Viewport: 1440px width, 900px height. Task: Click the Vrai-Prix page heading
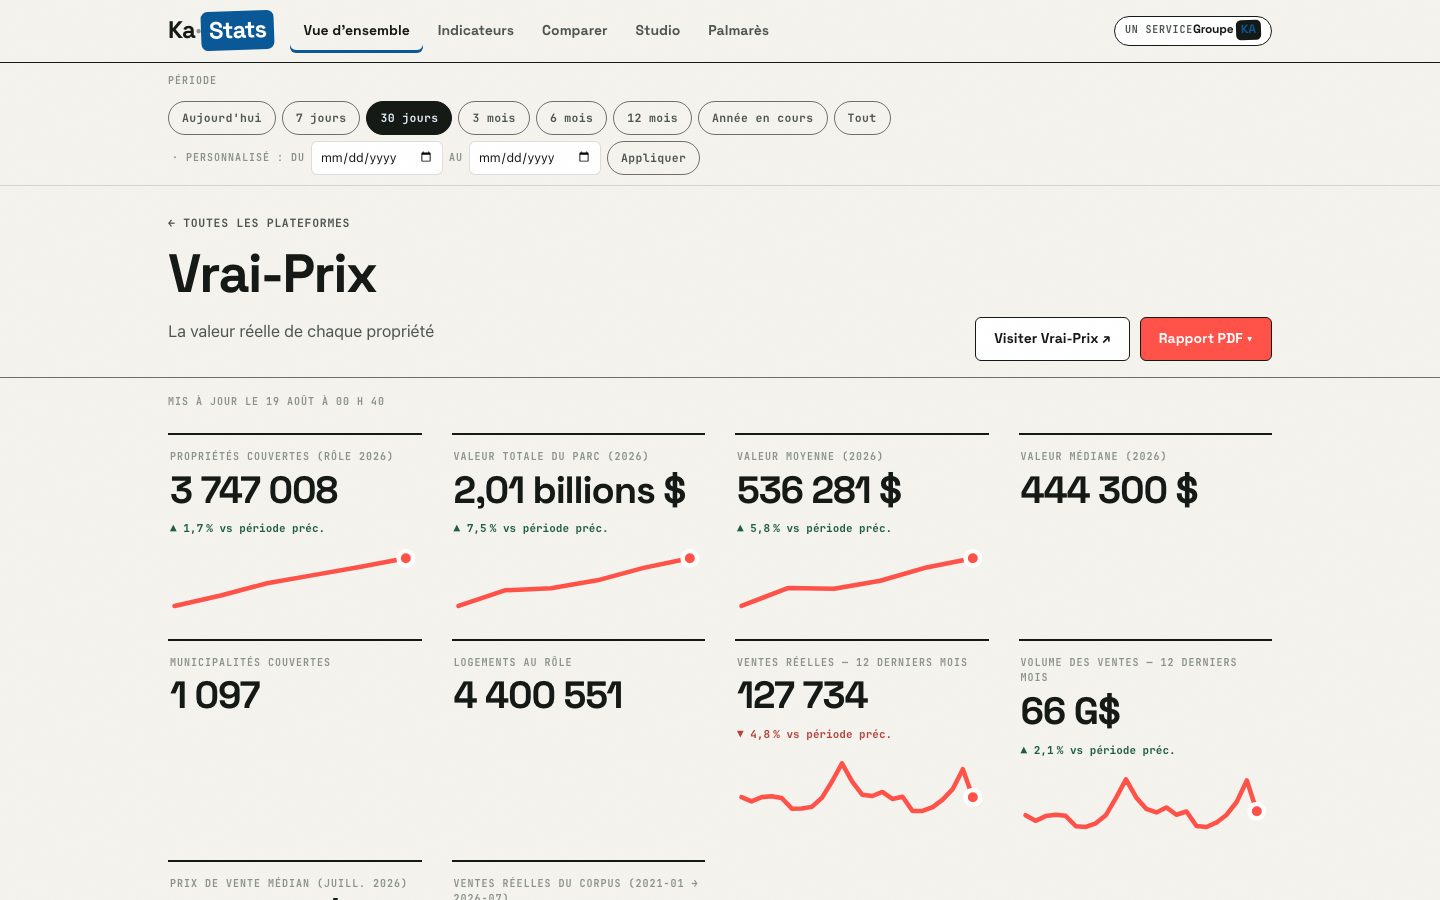(x=272, y=274)
